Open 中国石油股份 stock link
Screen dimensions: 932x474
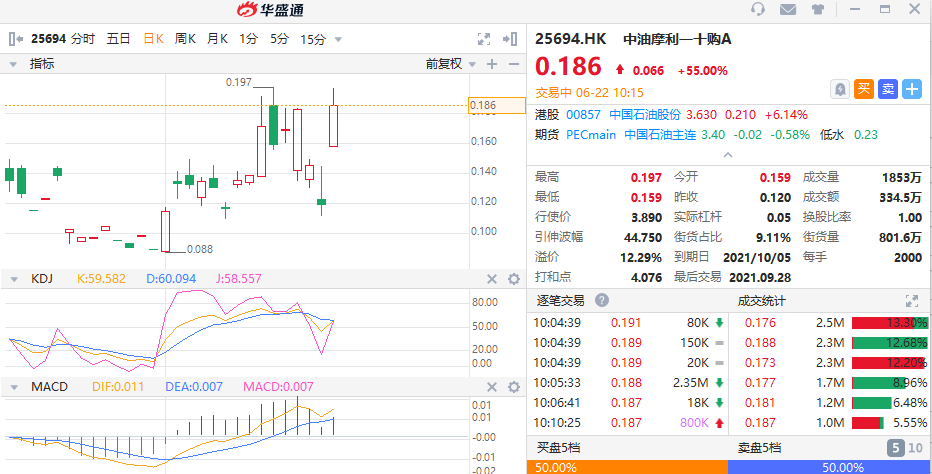click(x=645, y=115)
